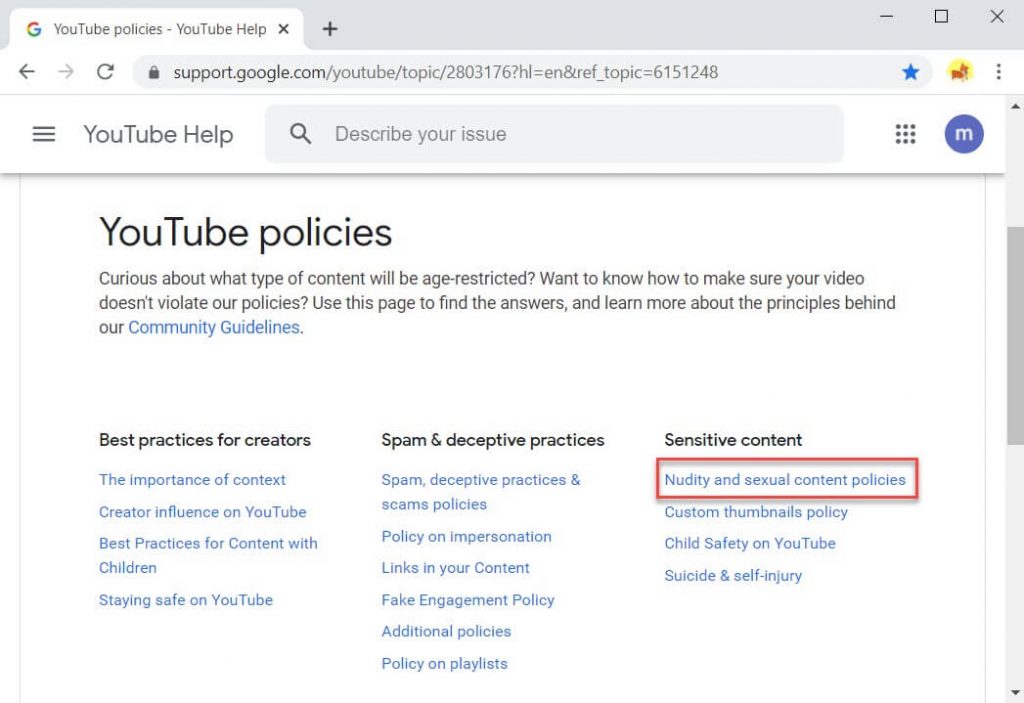The image size is (1024, 703).
Task: Click the 'Describe your issue' search field
Action: click(554, 134)
